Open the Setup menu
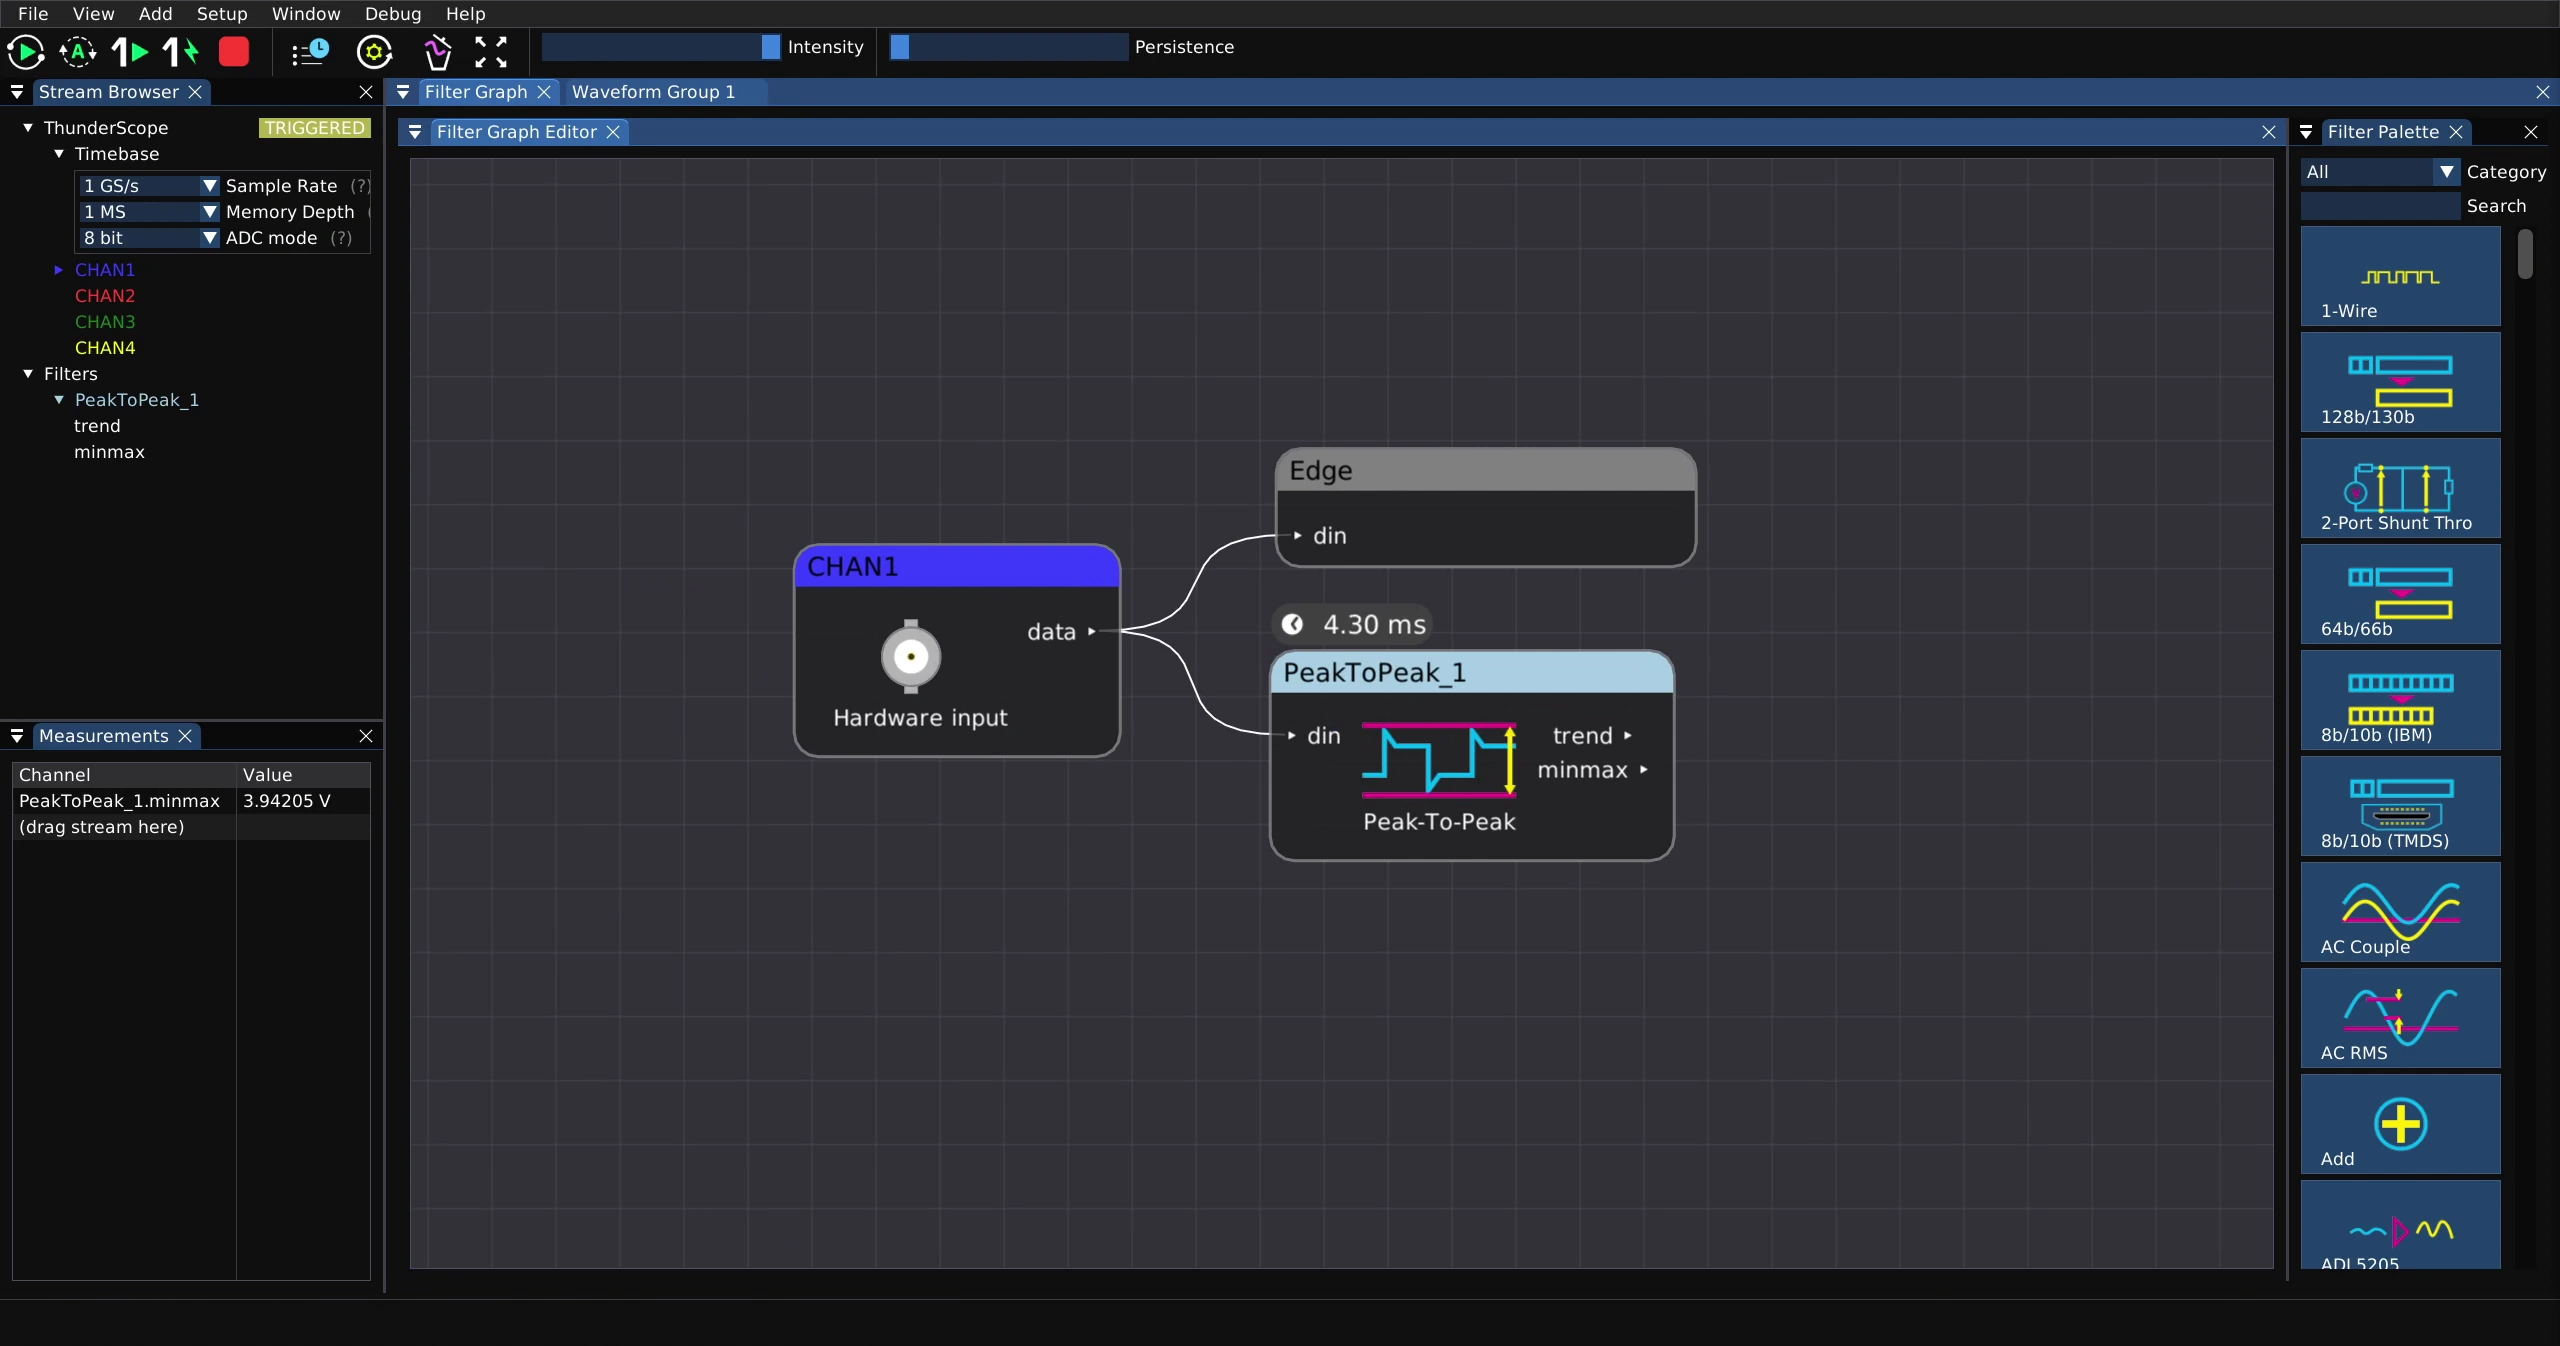Screen dimensions: 2560x1346 pos(222,13)
